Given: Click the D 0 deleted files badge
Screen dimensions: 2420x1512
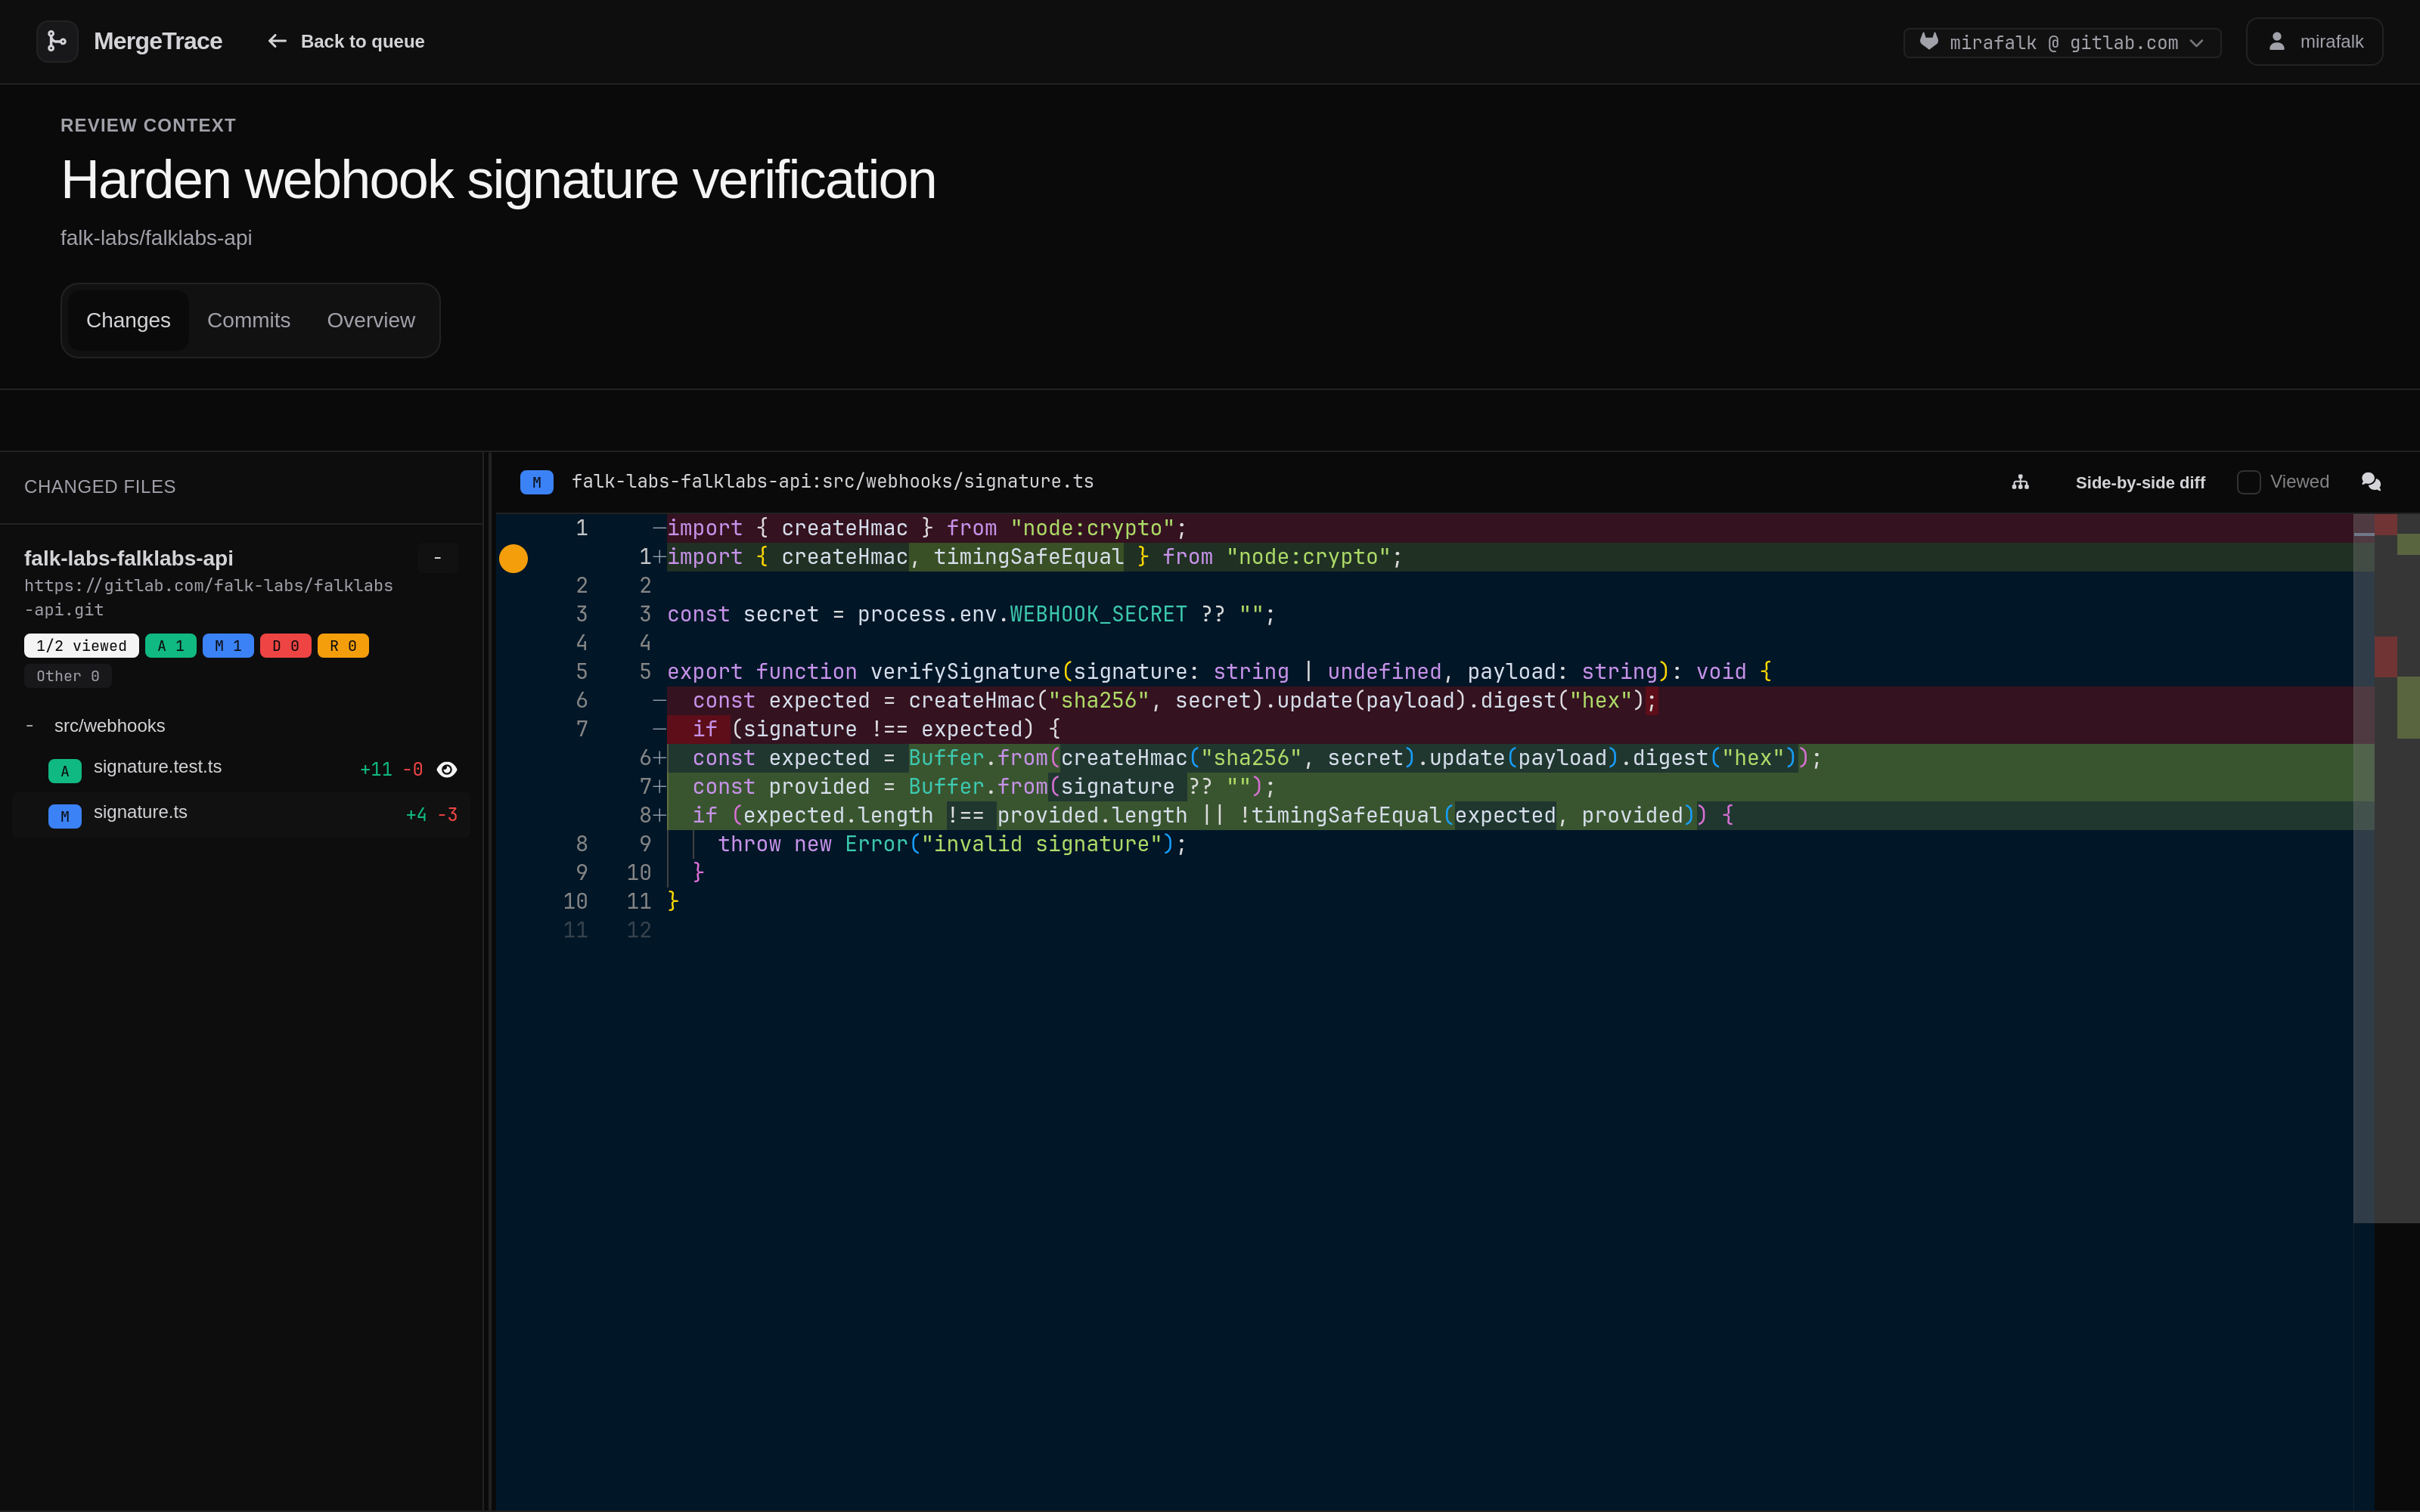Looking at the screenshot, I should point(286,646).
